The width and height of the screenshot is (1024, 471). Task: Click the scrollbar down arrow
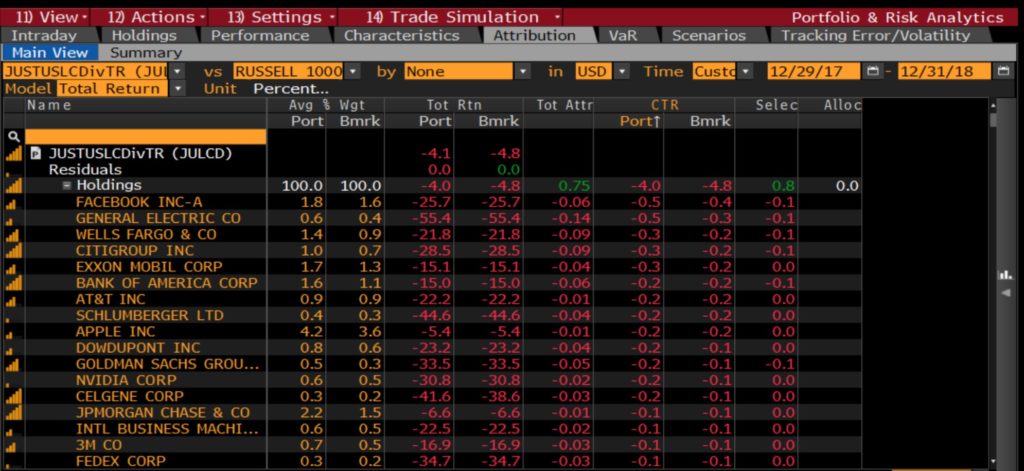click(993, 461)
